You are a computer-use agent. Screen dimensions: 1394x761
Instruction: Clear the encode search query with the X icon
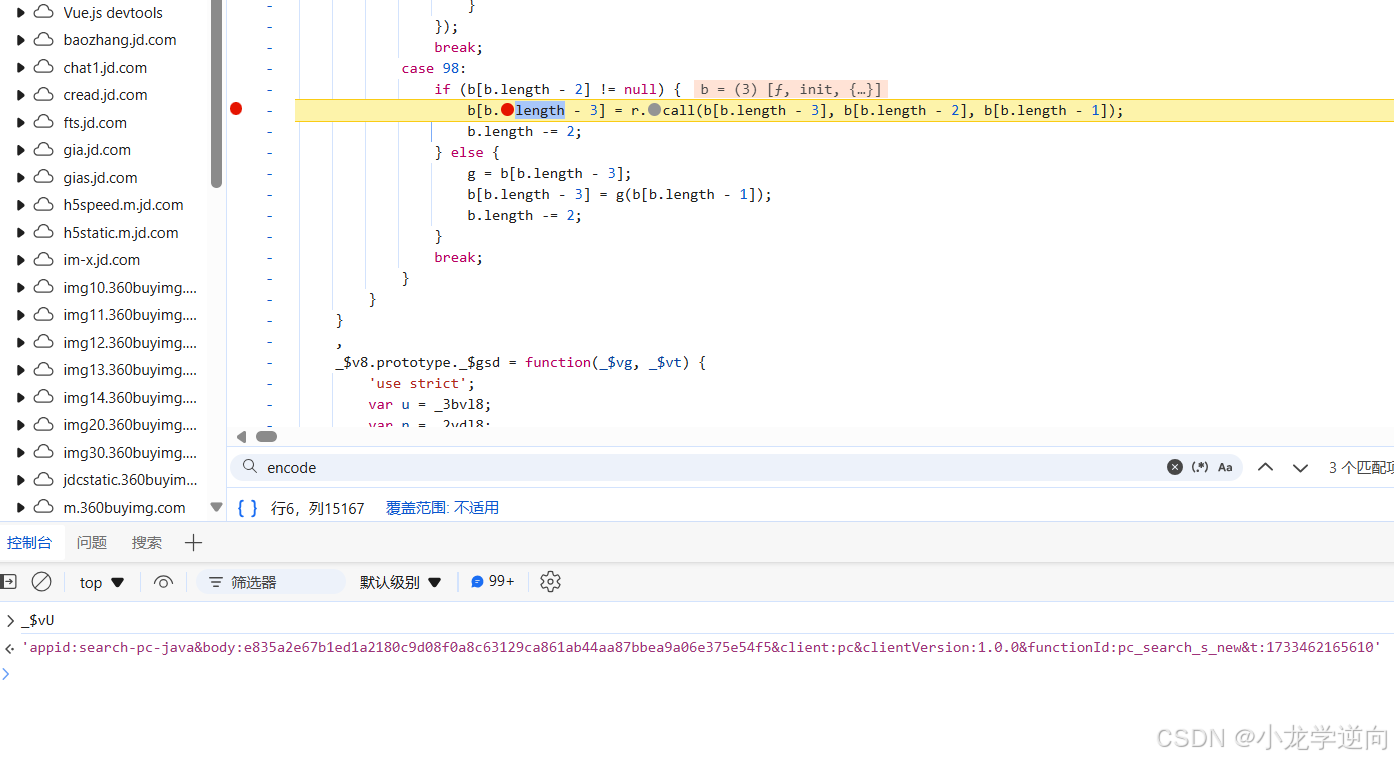(1175, 466)
